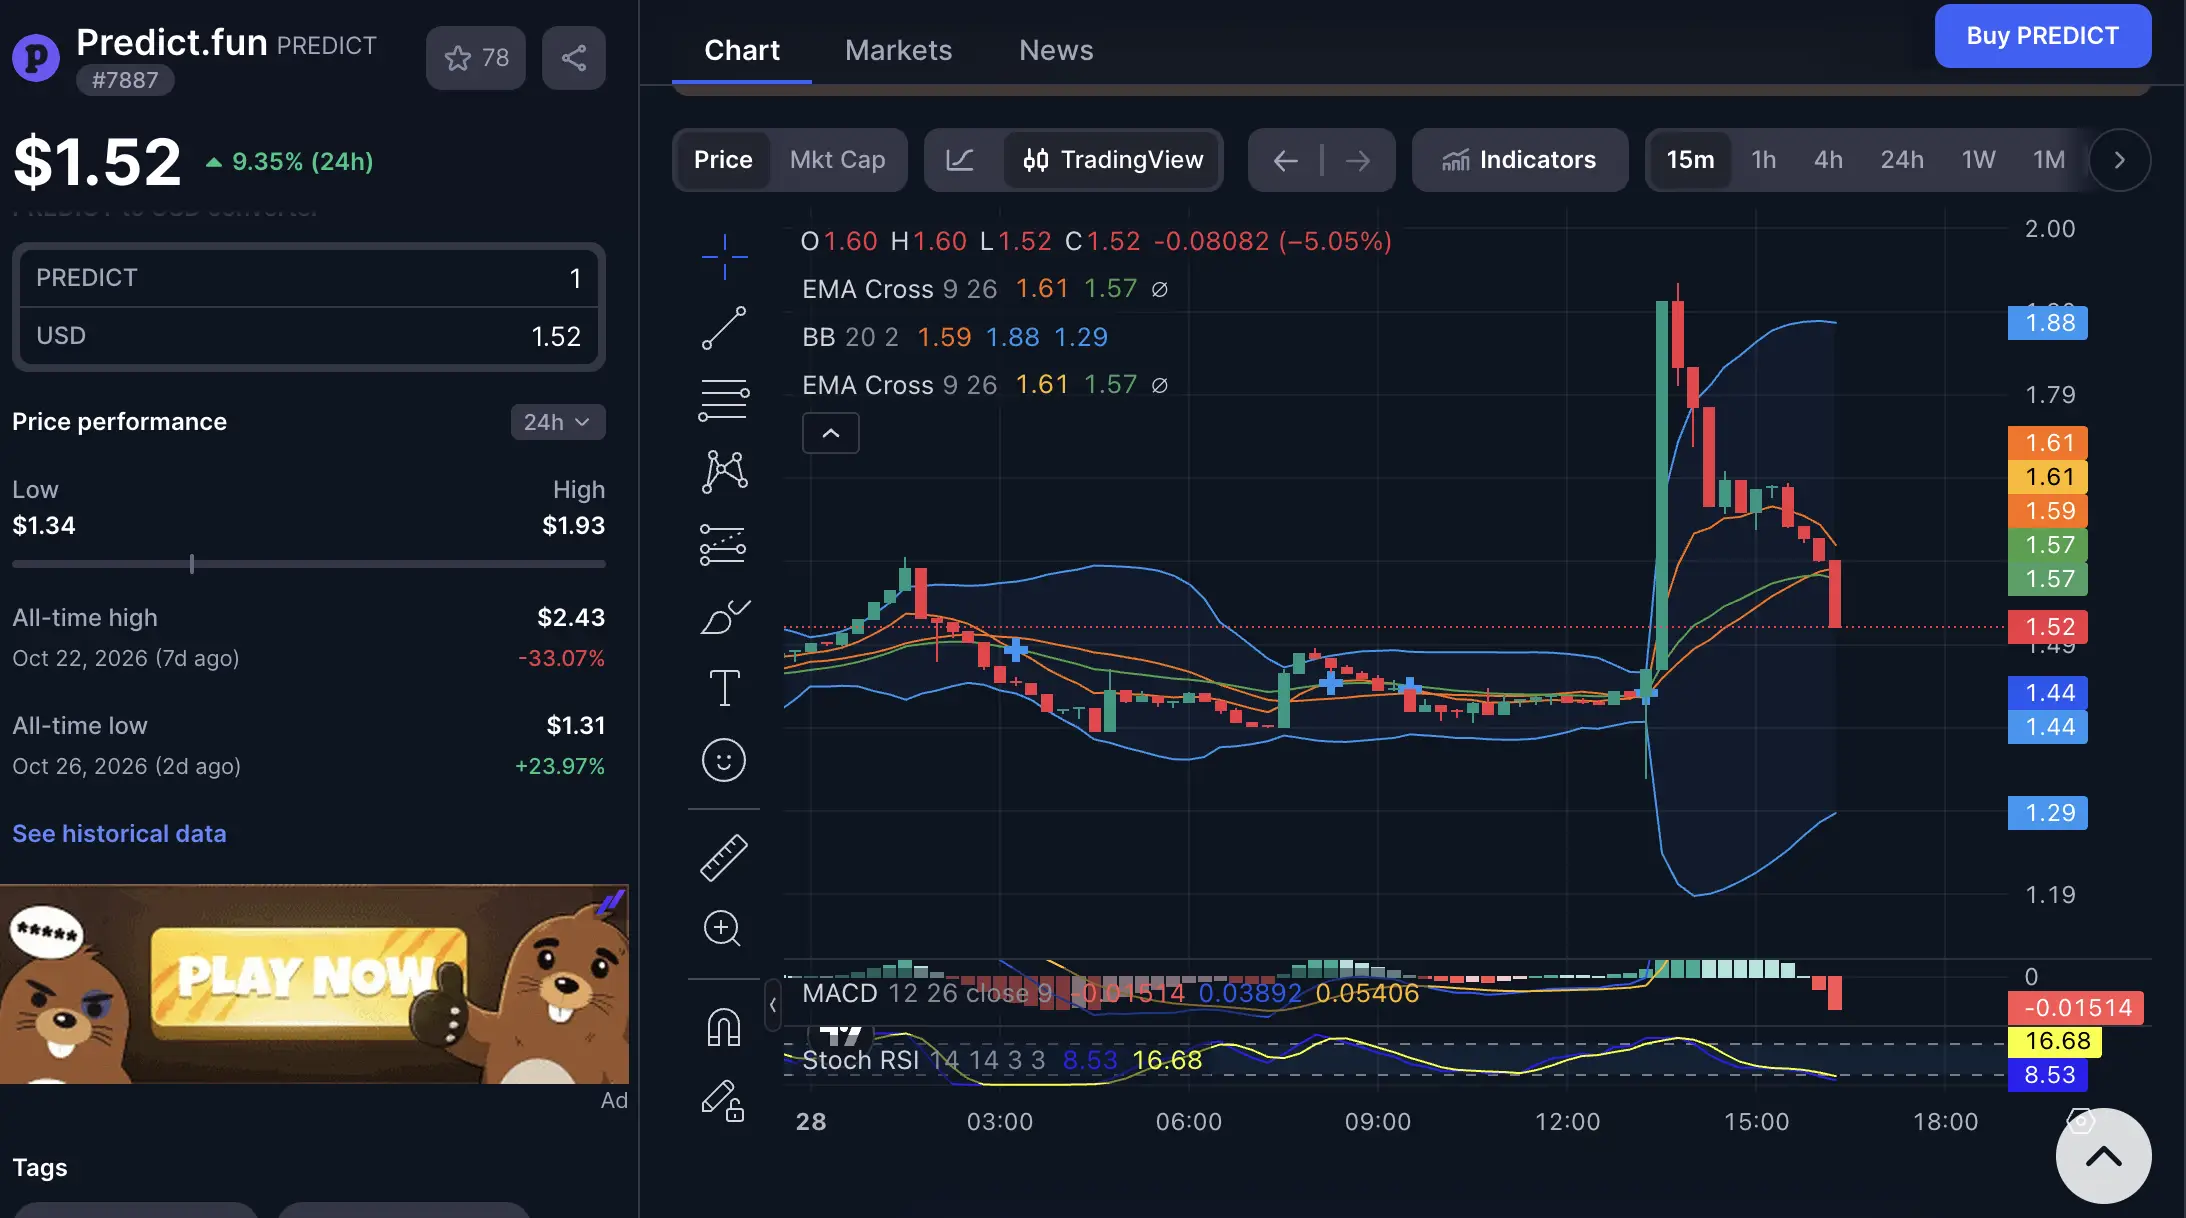This screenshot has height=1218, width=2186.
Task: Select the pattern drawing tool
Action: (724, 471)
